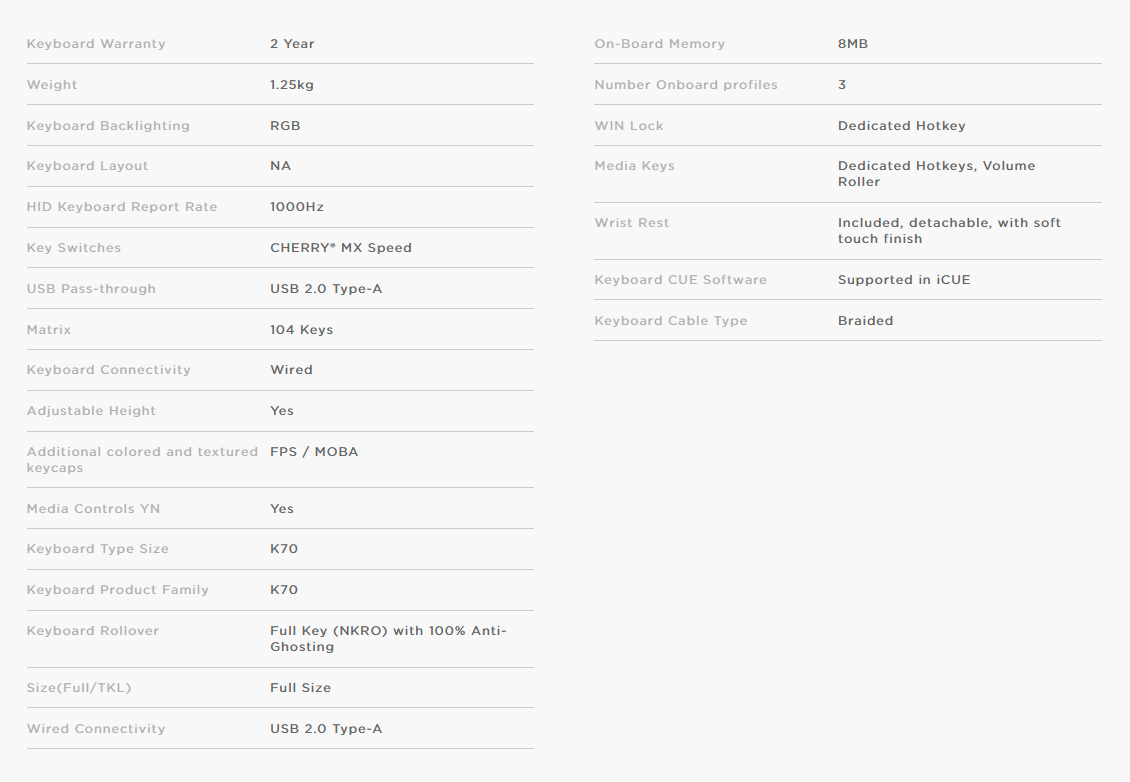The width and height of the screenshot is (1130, 782).
Task: Click the On-Board Memory label
Action: (660, 44)
